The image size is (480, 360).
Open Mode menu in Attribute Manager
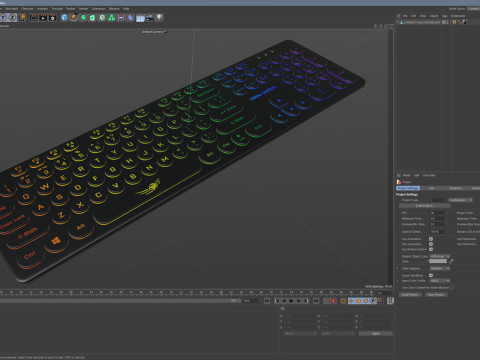(x=407, y=175)
